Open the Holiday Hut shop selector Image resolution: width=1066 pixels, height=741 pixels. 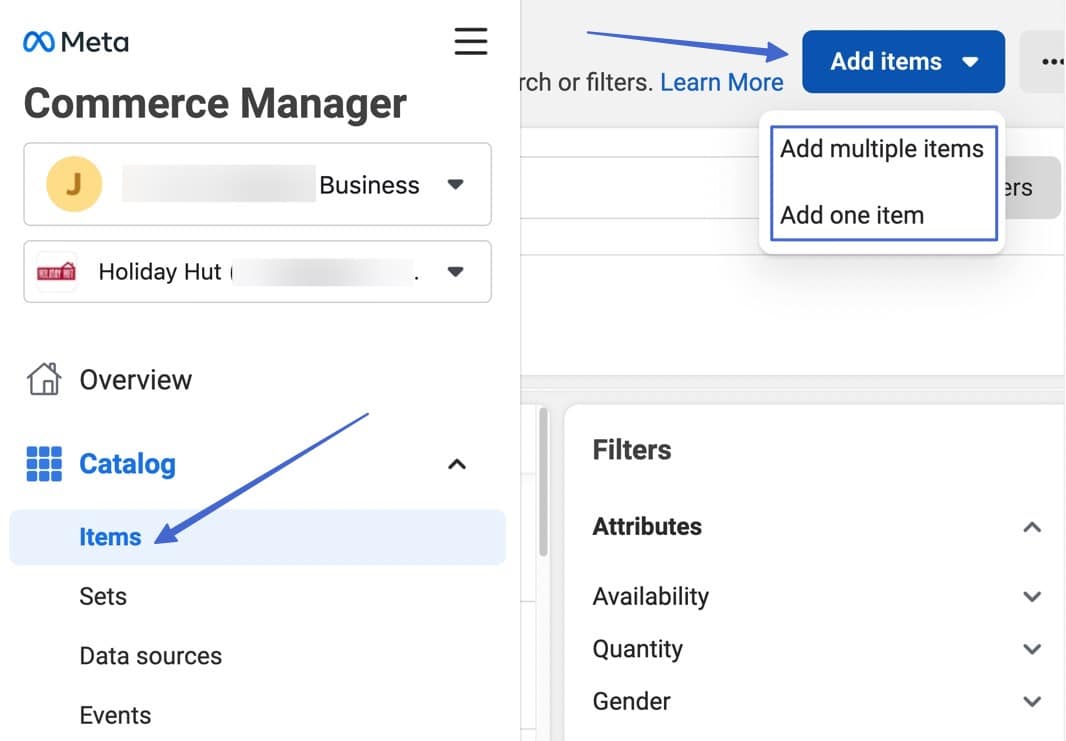tap(456, 271)
